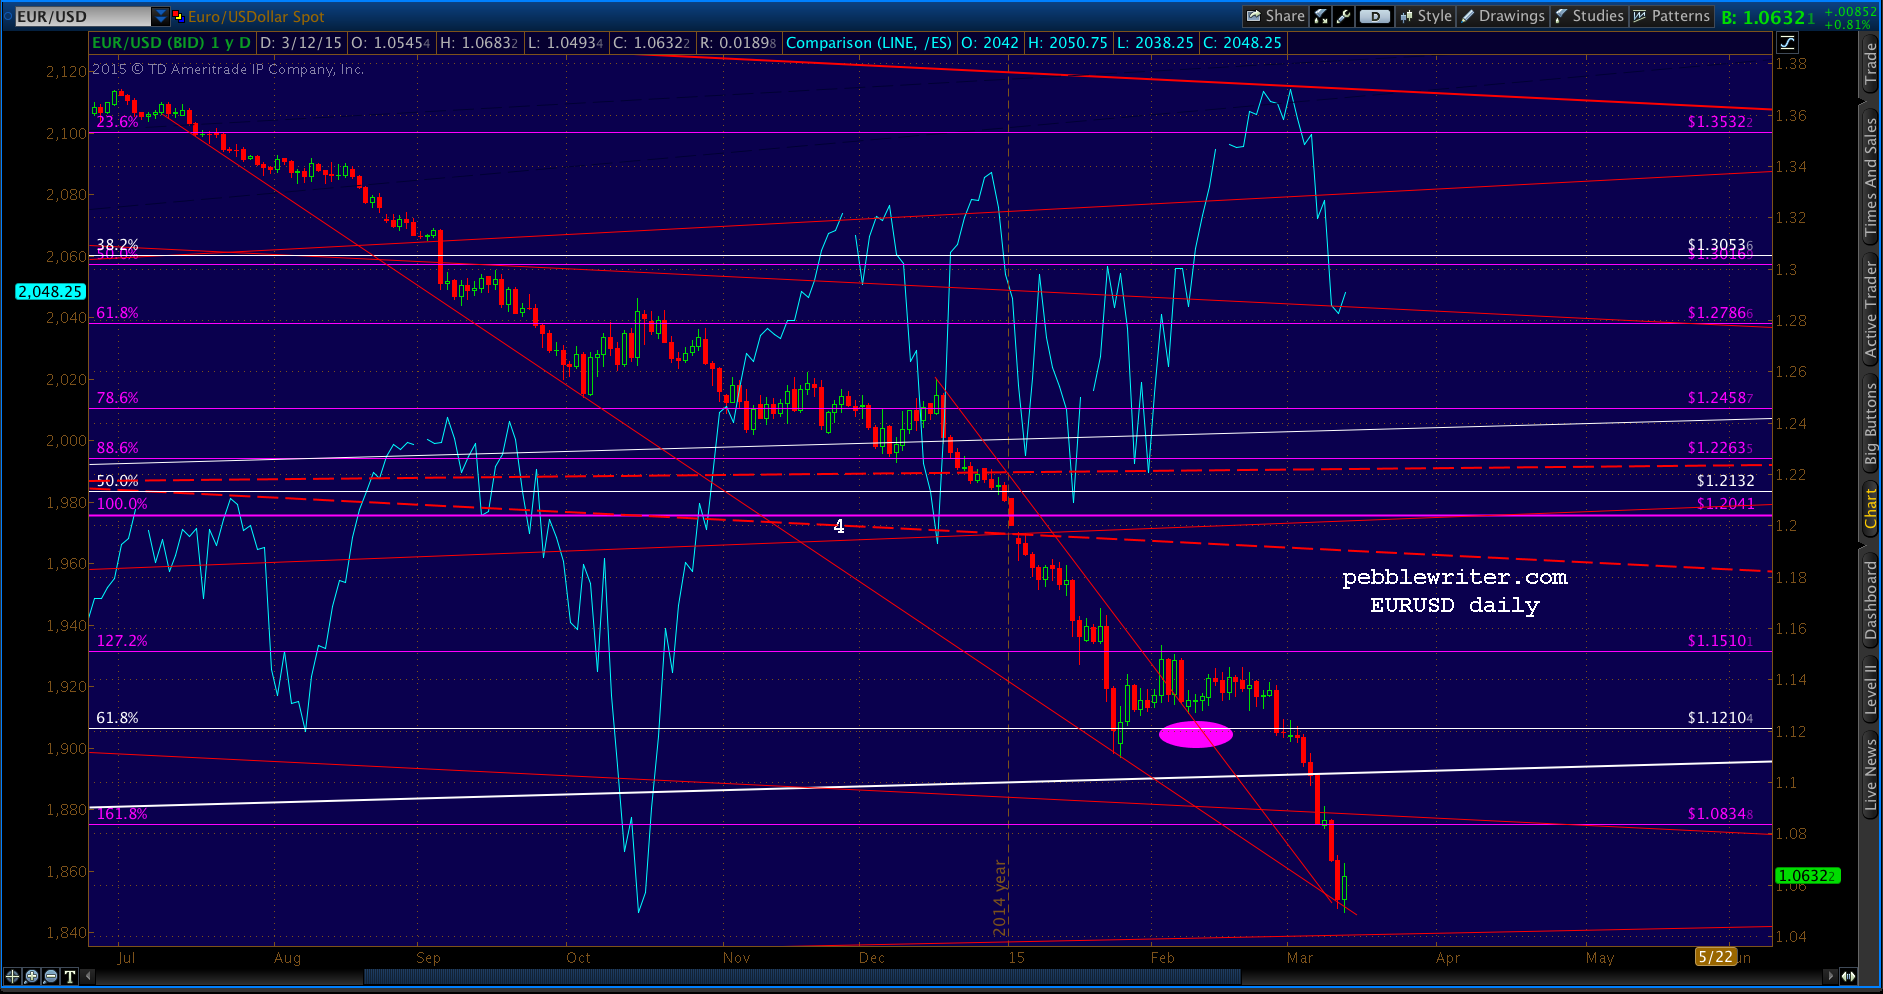Click the 5/22 expiration date marker

point(1715,957)
